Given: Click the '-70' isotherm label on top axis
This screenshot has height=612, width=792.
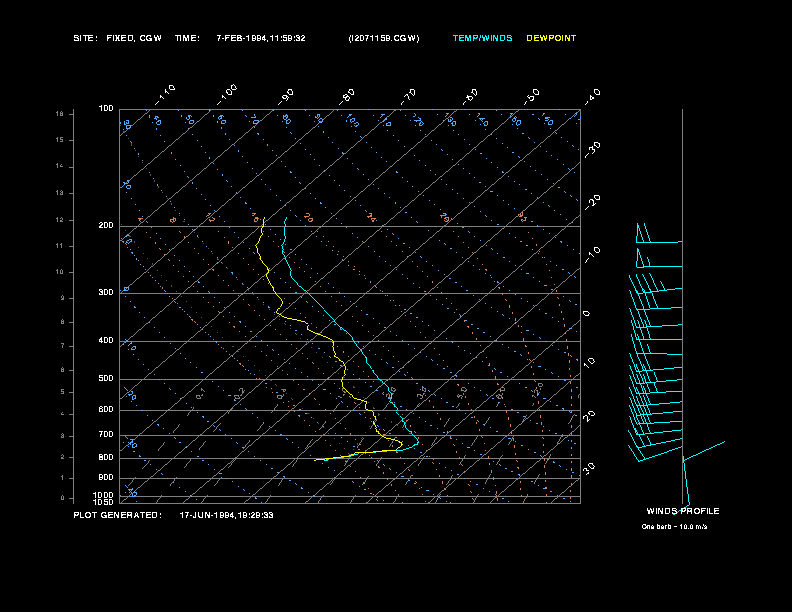Looking at the screenshot, I should tap(408, 97).
